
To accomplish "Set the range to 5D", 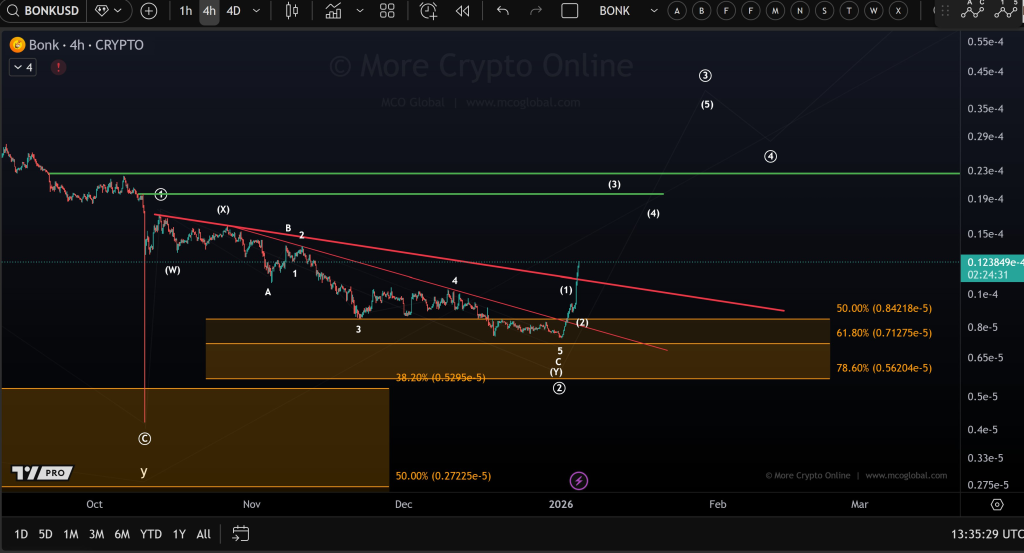I will click(x=45, y=534).
